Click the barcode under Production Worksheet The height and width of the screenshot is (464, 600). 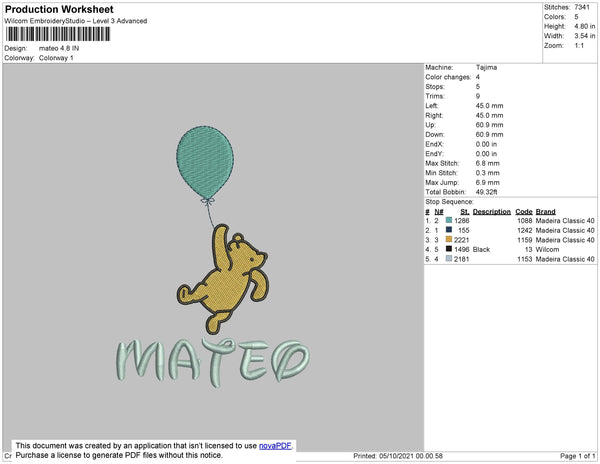(x=58, y=34)
